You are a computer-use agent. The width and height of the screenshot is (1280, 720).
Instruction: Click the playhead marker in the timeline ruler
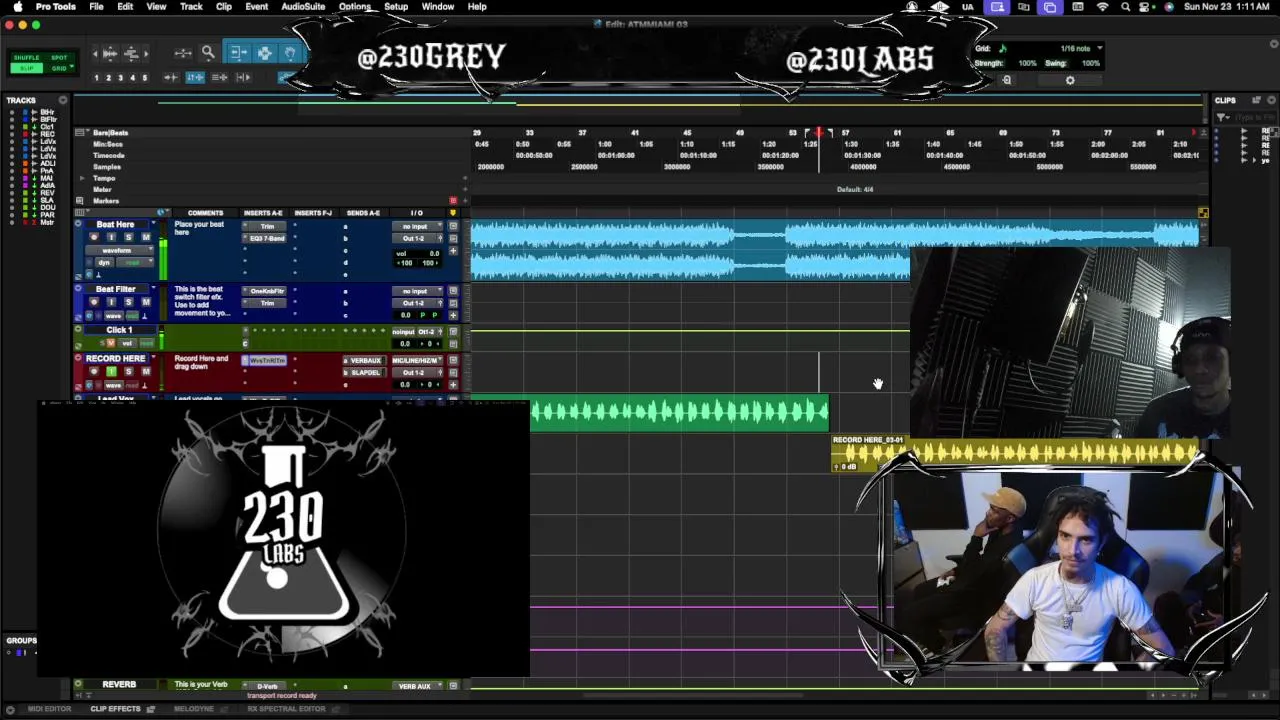point(819,133)
